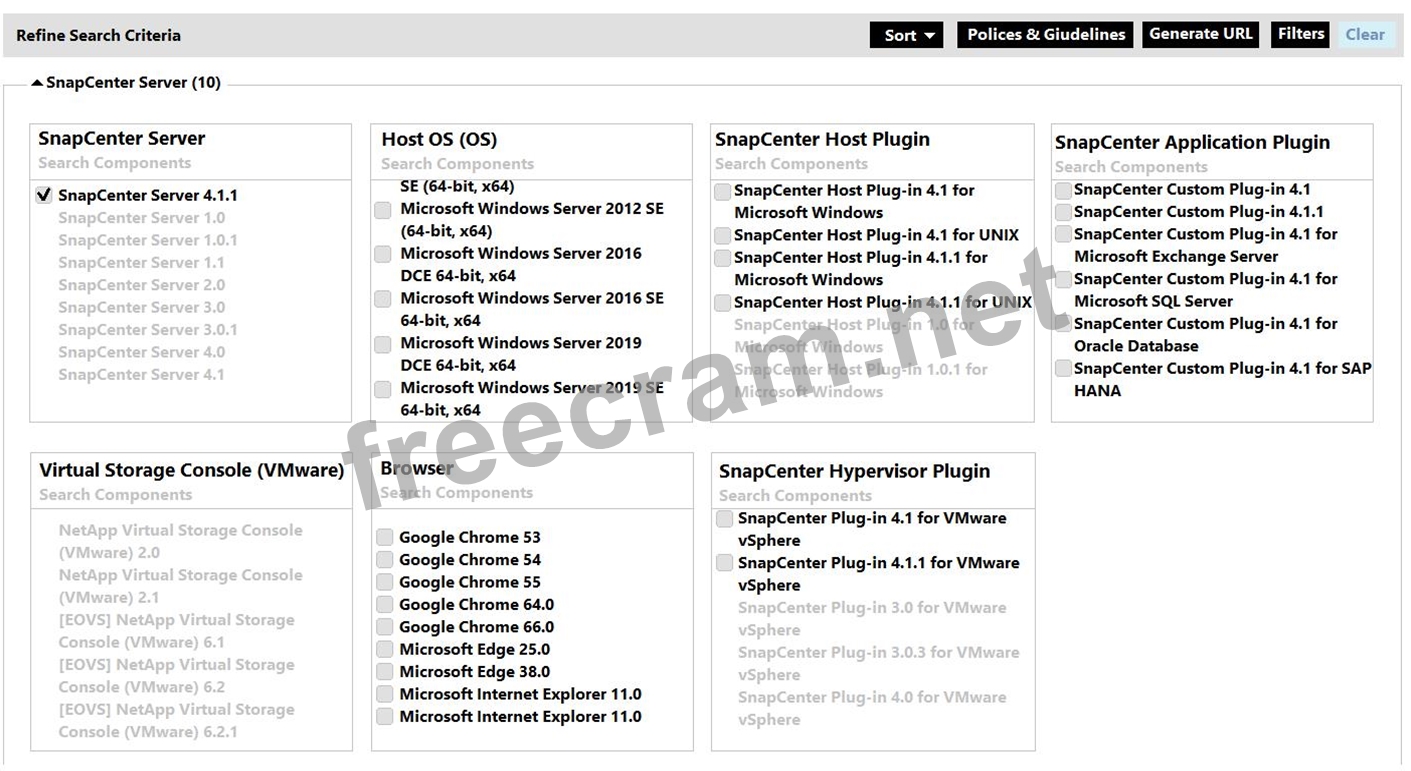Check Custom Plug-in 4.1 for Oracle Database
The height and width of the screenshot is (771, 1411).
1063,325
